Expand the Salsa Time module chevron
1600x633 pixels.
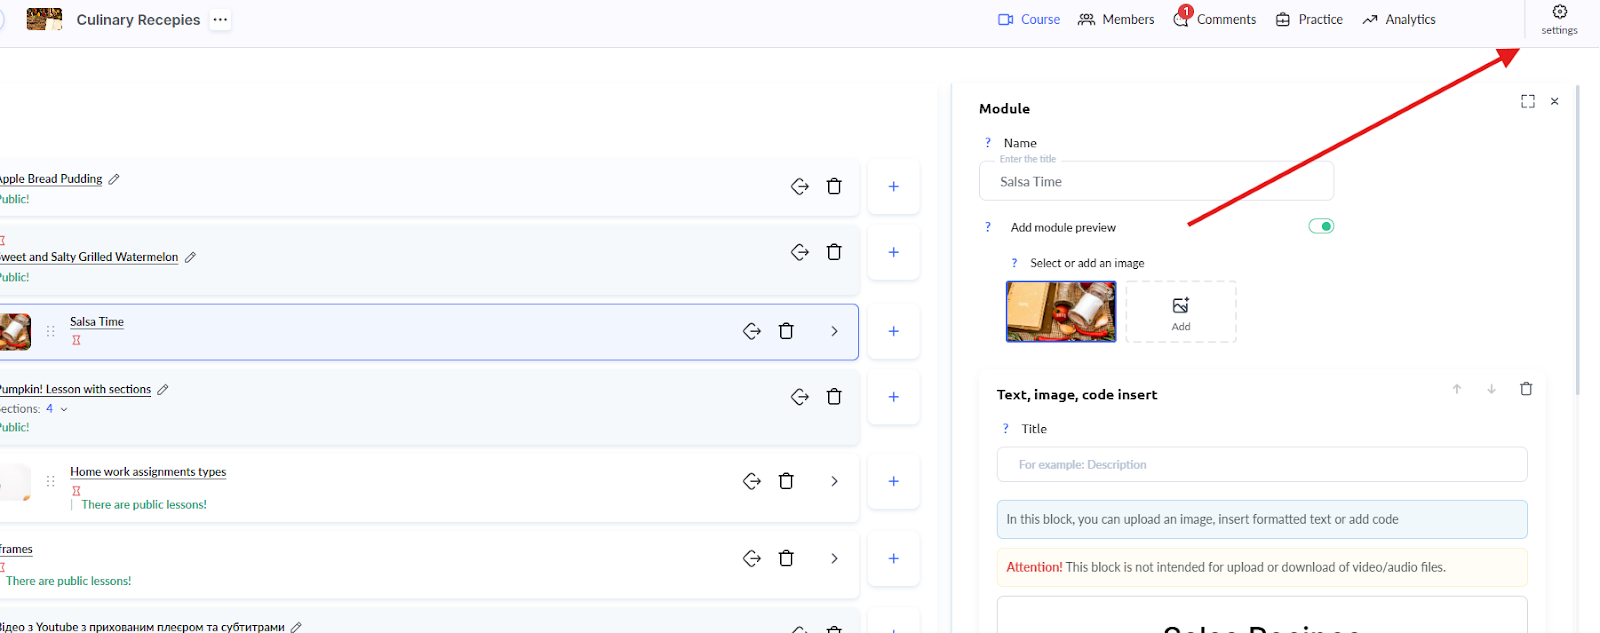tap(834, 331)
